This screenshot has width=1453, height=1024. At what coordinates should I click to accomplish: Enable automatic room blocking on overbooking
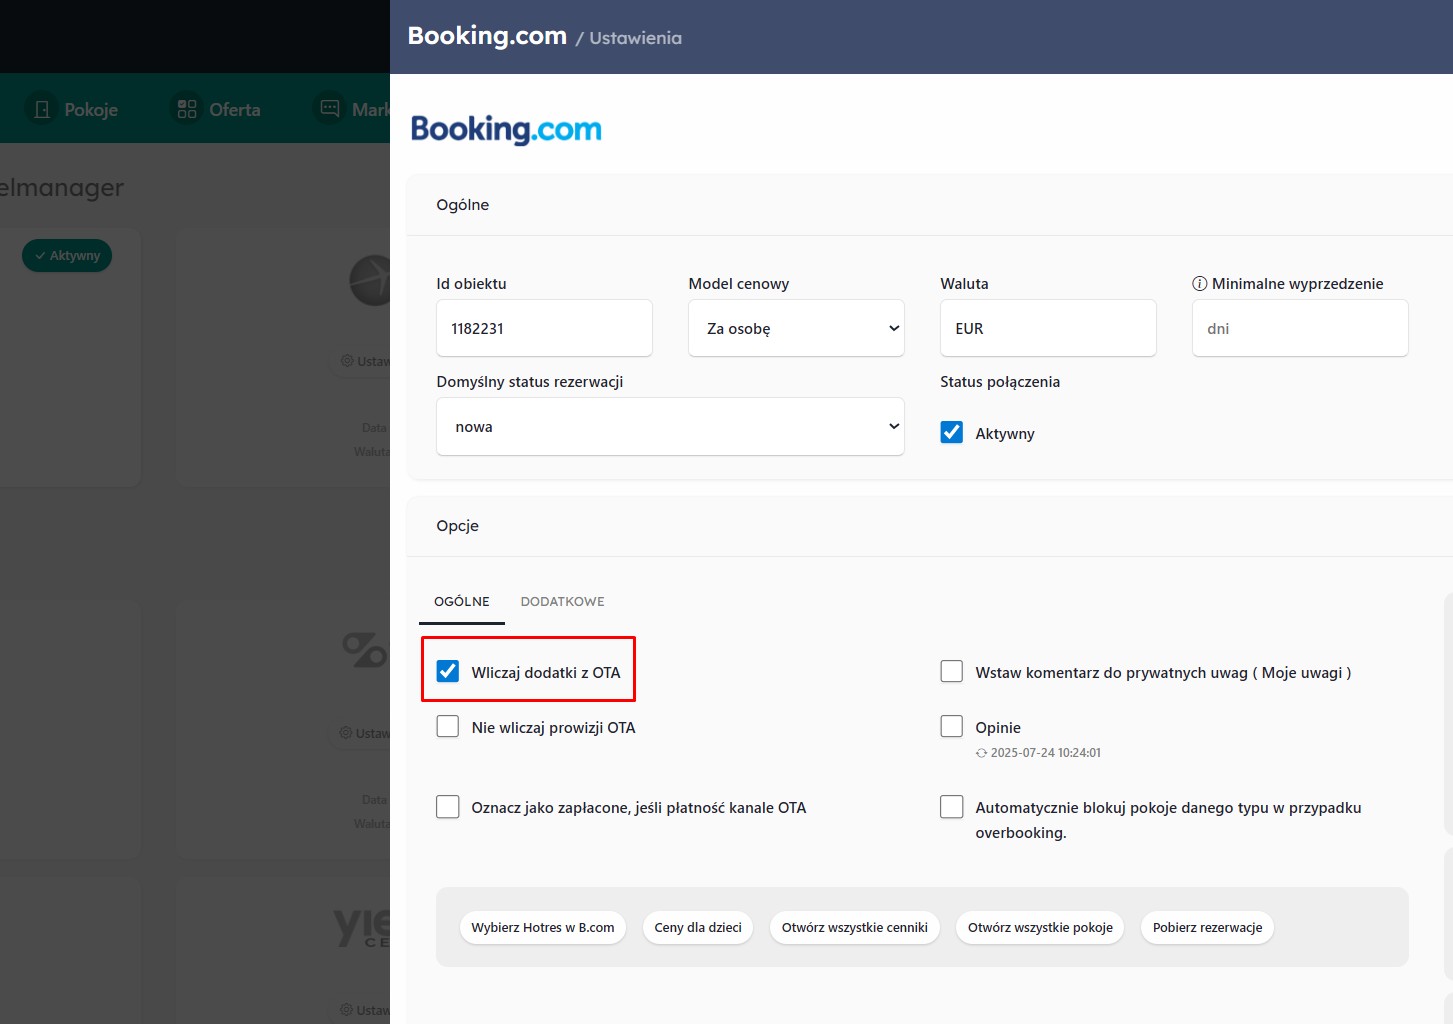[952, 807]
